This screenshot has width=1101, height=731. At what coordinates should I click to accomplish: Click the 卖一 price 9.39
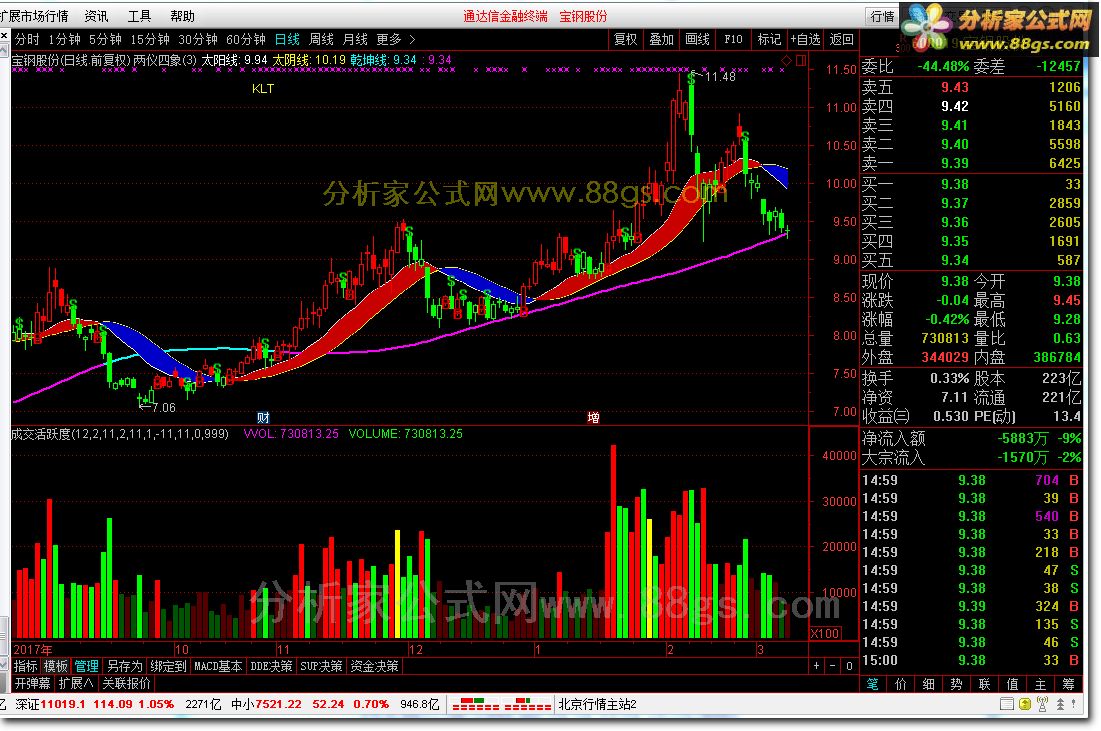(x=954, y=163)
